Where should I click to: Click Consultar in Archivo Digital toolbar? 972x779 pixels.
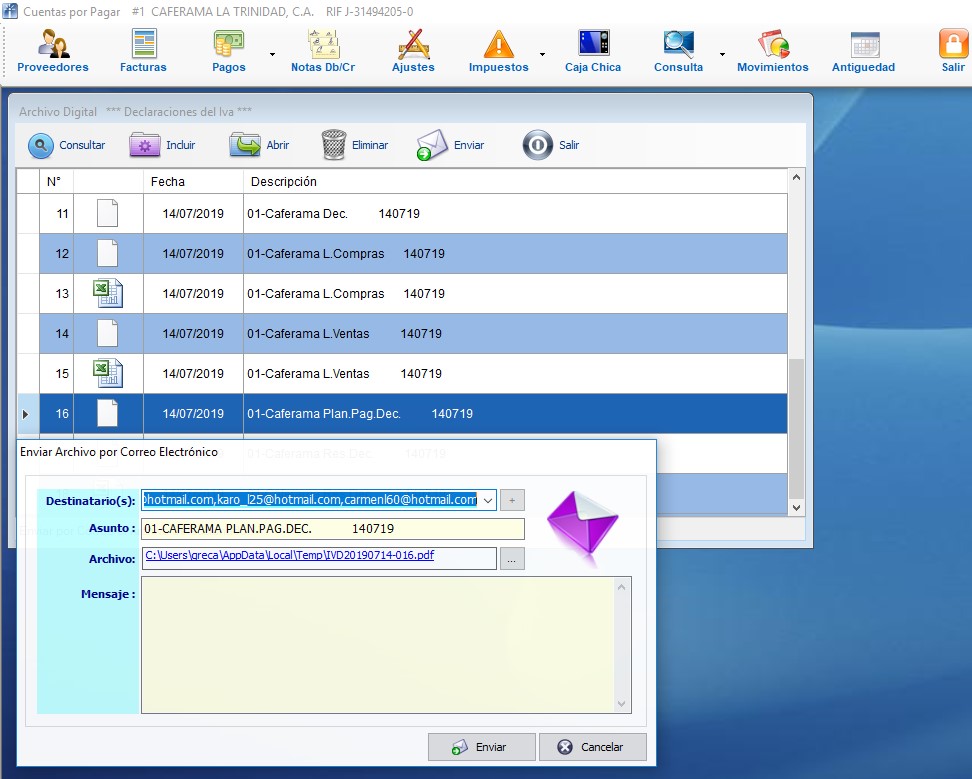coord(66,146)
